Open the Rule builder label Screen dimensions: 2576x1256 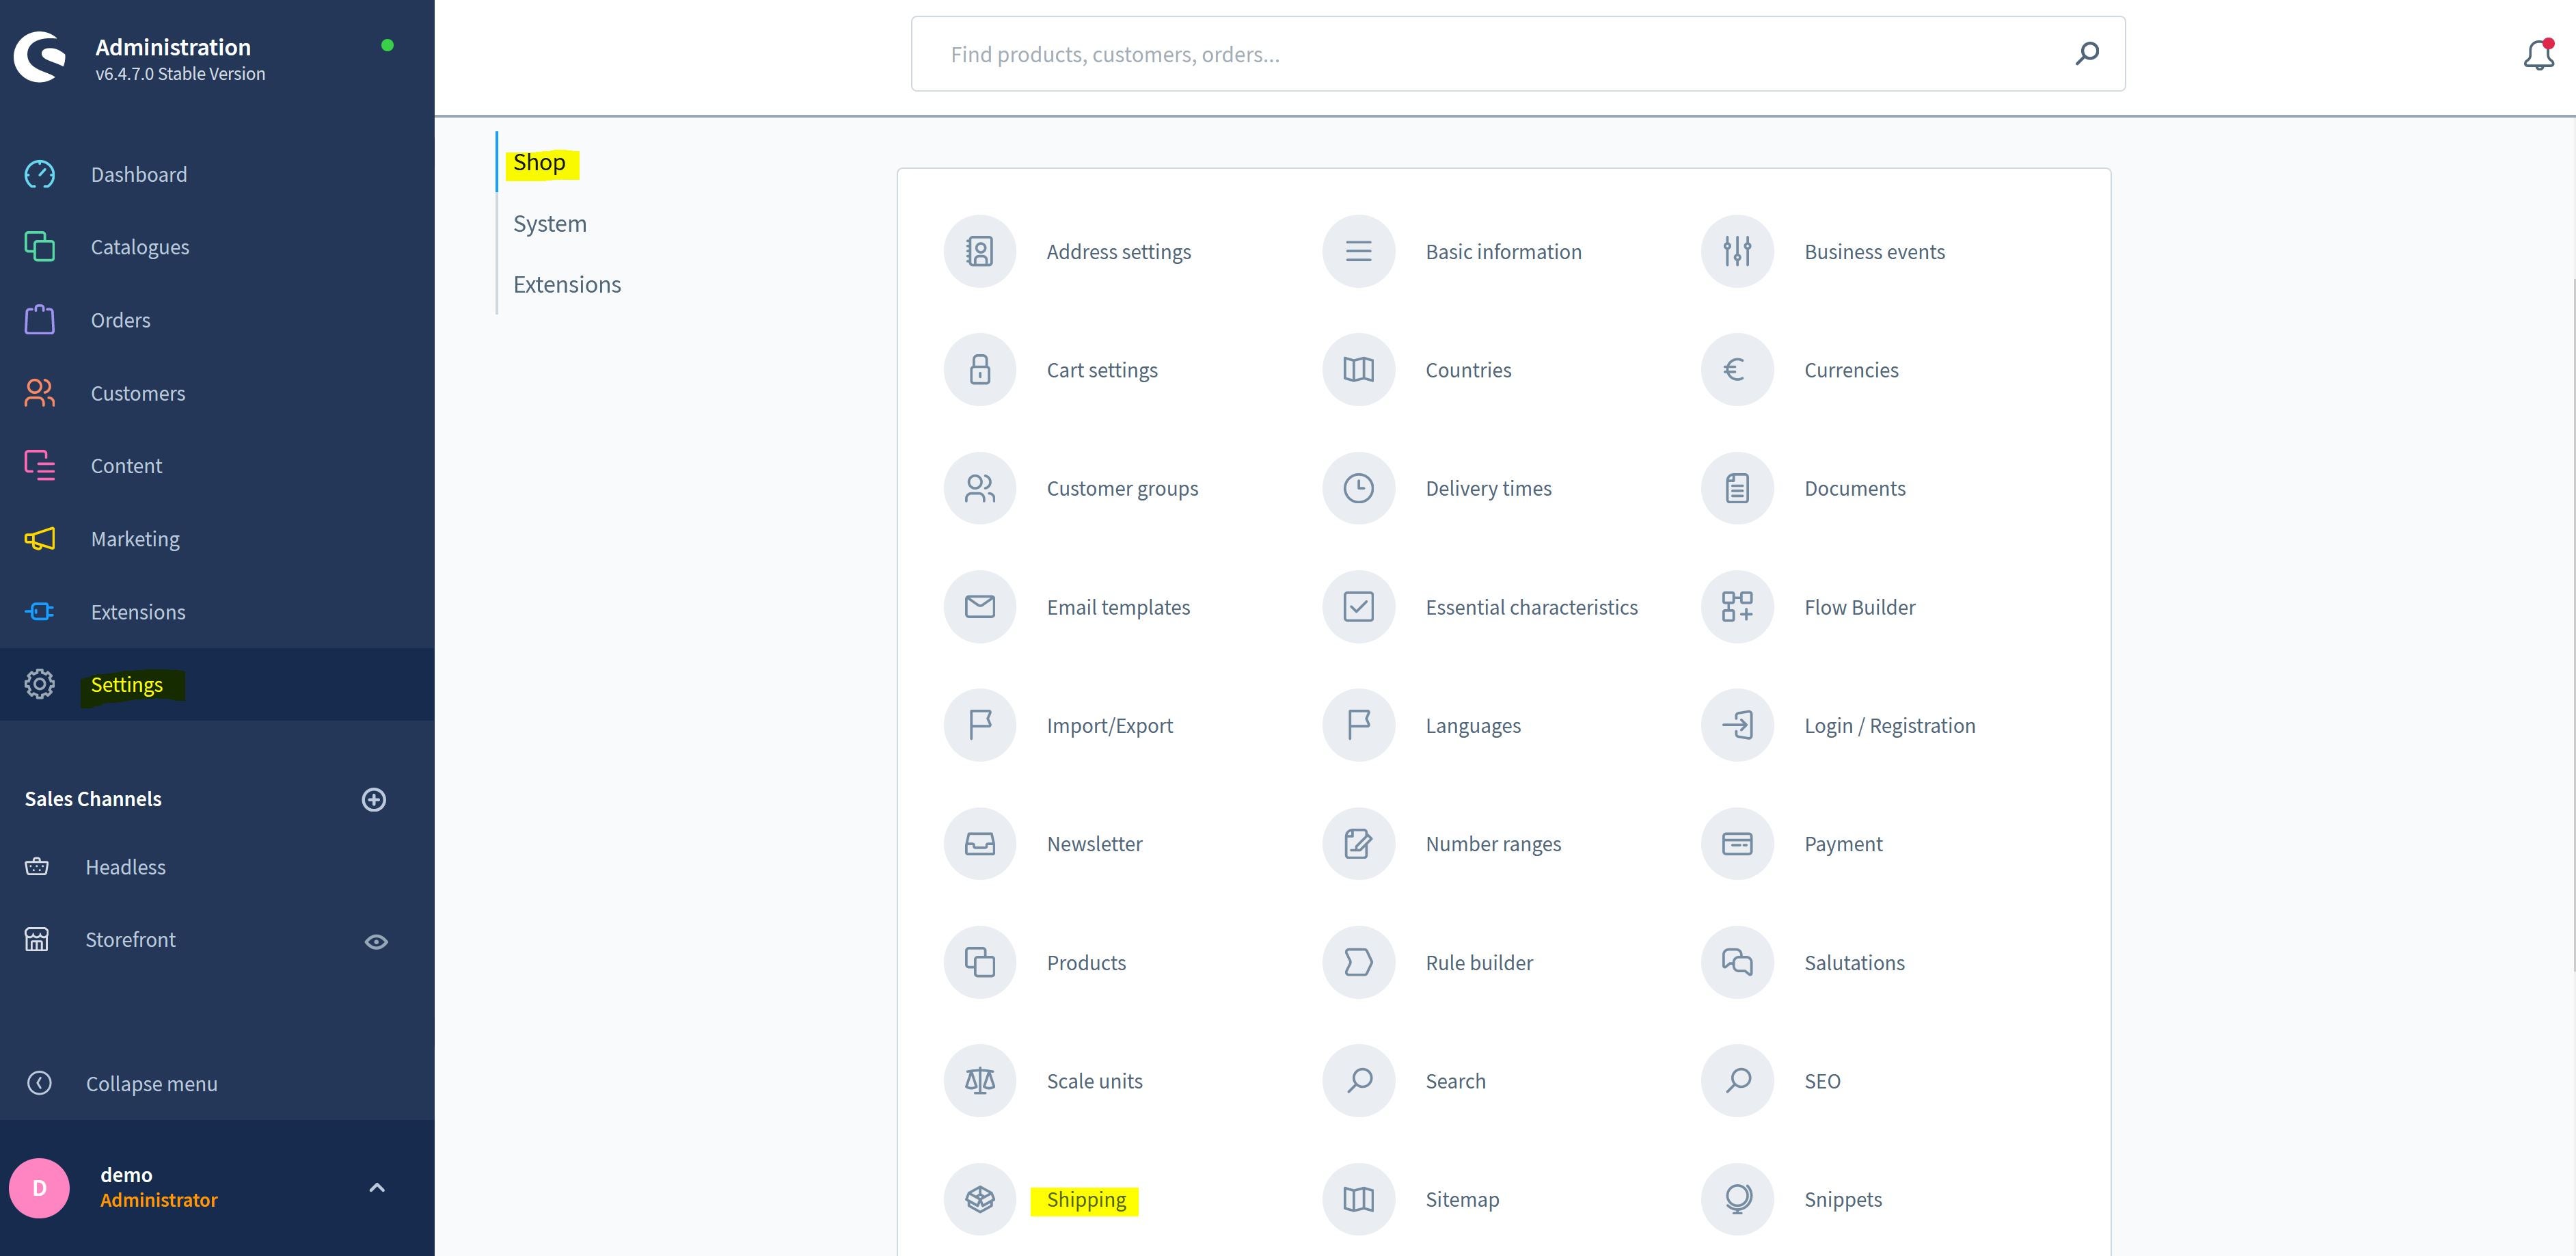[1479, 962]
